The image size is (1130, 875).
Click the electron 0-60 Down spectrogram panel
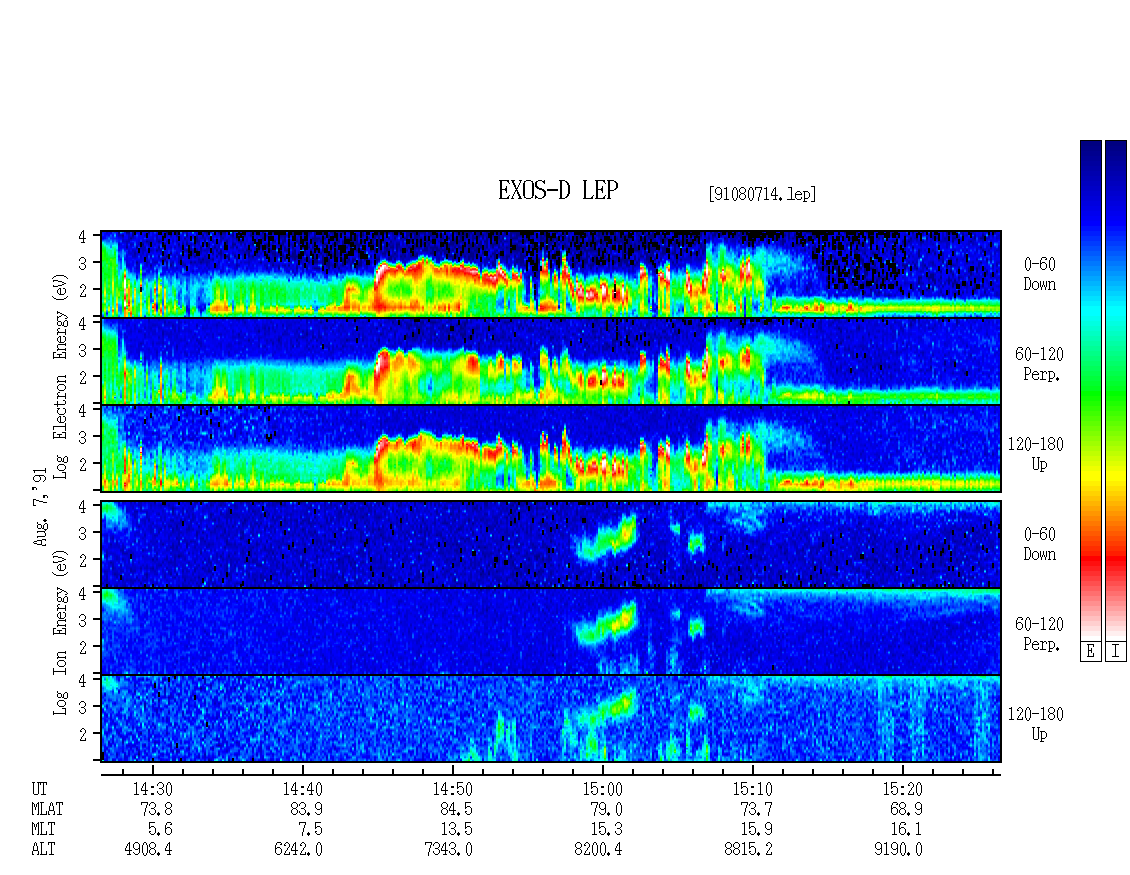[551, 274]
